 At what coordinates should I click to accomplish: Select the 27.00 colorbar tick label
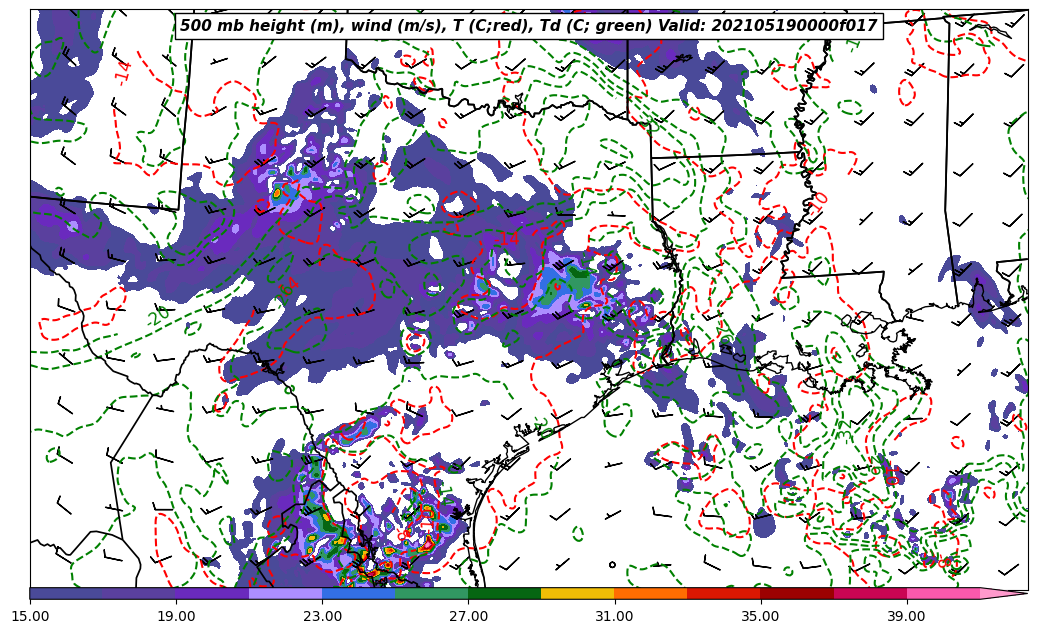pyautogui.click(x=468, y=616)
